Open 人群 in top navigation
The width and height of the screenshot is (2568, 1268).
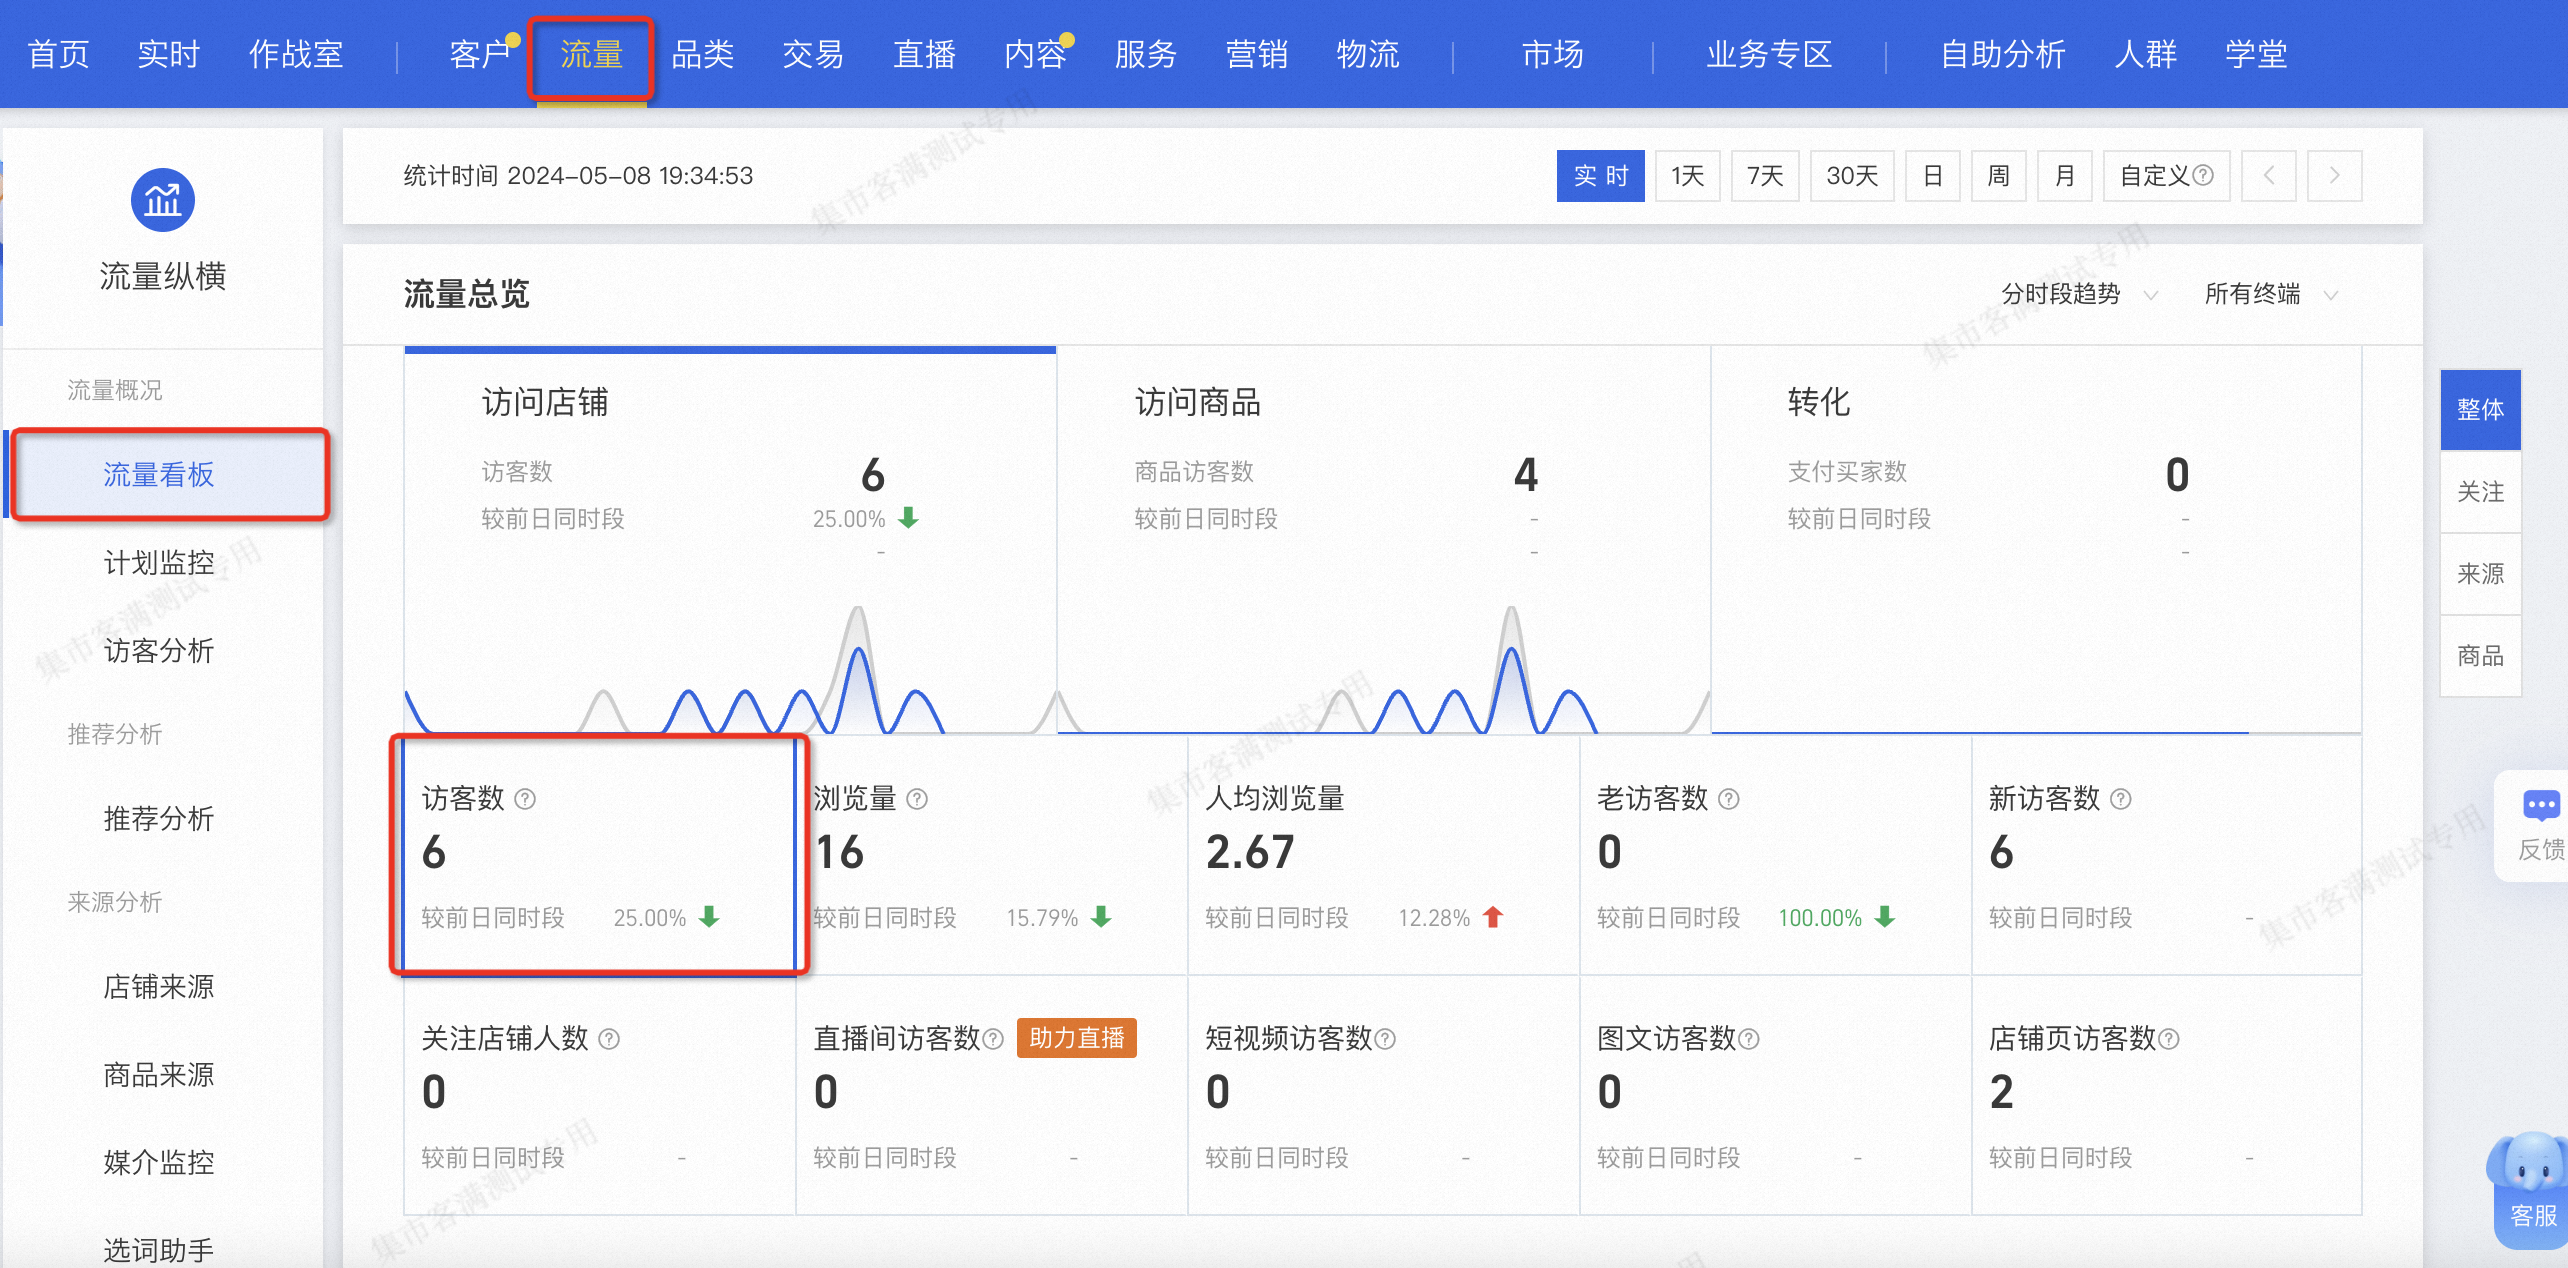tap(2145, 54)
